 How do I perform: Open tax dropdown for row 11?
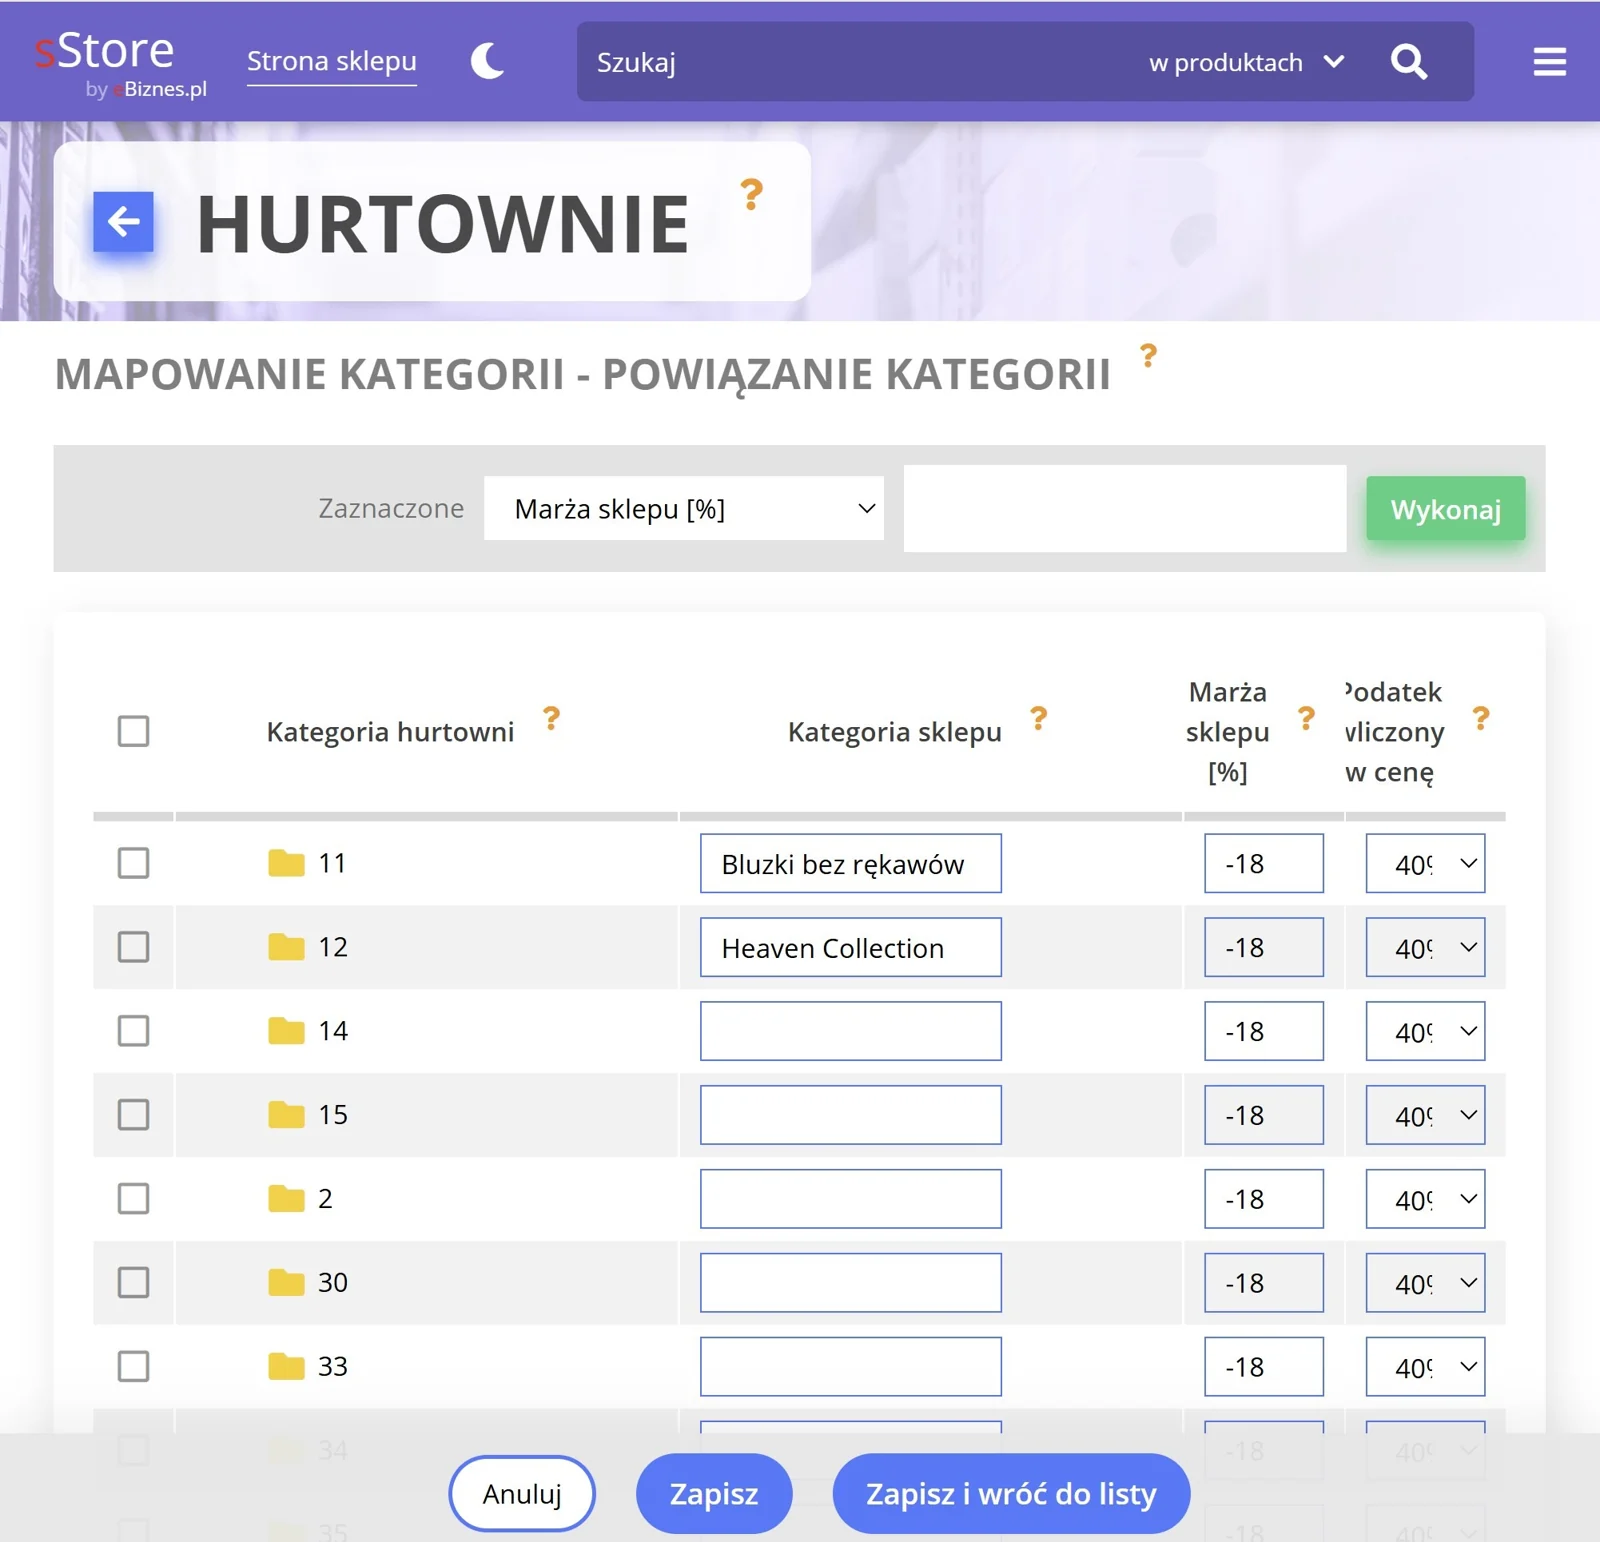point(1425,863)
